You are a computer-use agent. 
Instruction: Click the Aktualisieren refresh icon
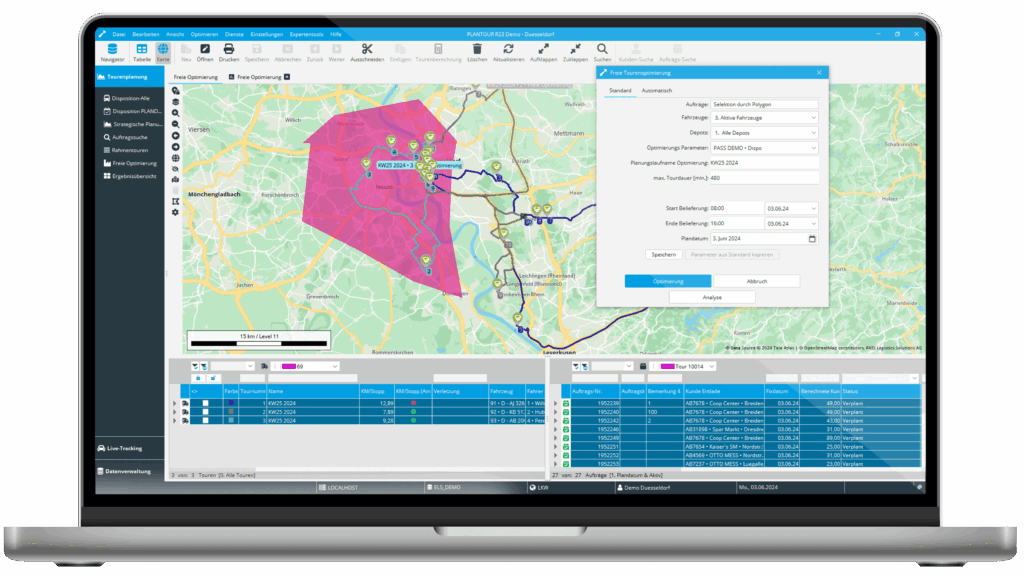508,49
